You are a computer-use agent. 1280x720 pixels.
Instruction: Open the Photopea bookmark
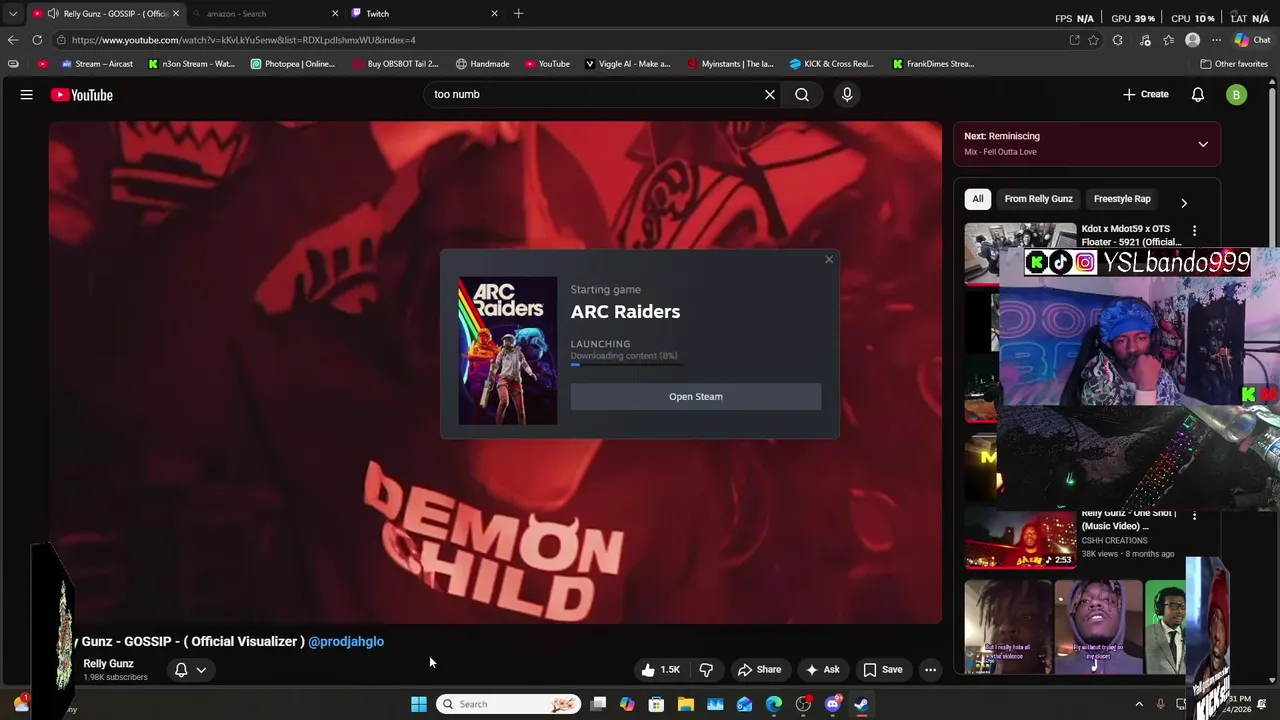[293, 64]
